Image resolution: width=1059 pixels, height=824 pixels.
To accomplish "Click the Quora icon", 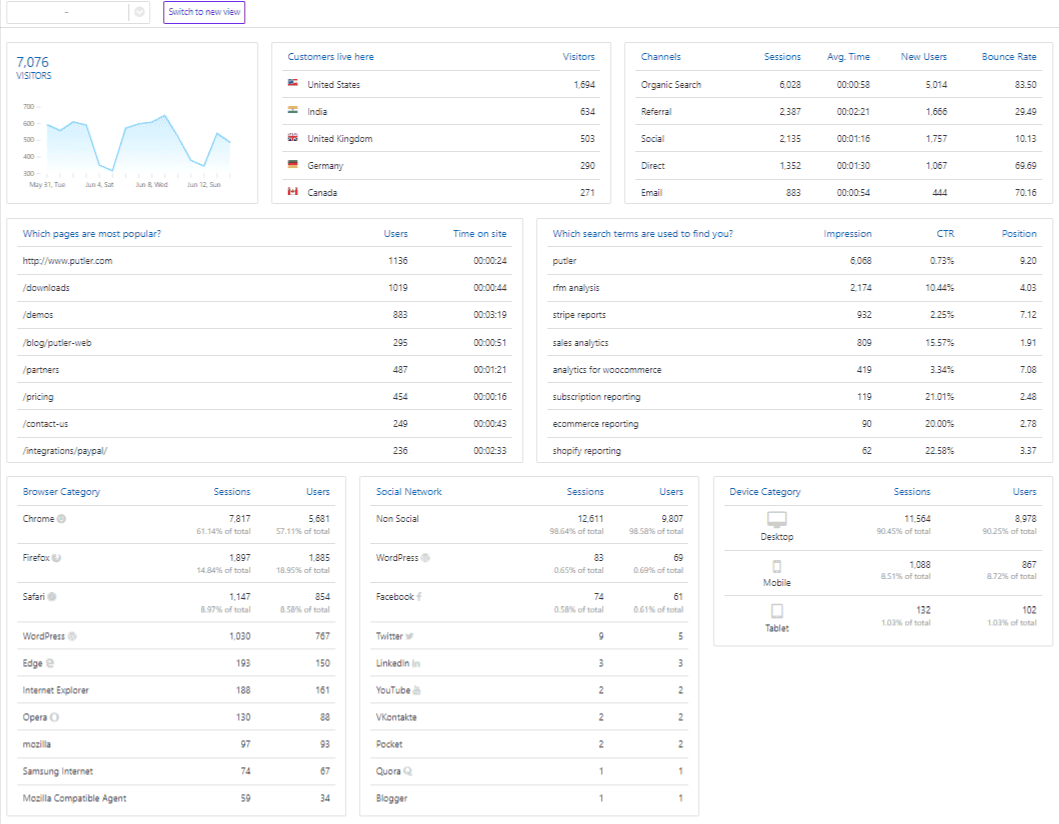I will pyautogui.click(x=408, y=771).
